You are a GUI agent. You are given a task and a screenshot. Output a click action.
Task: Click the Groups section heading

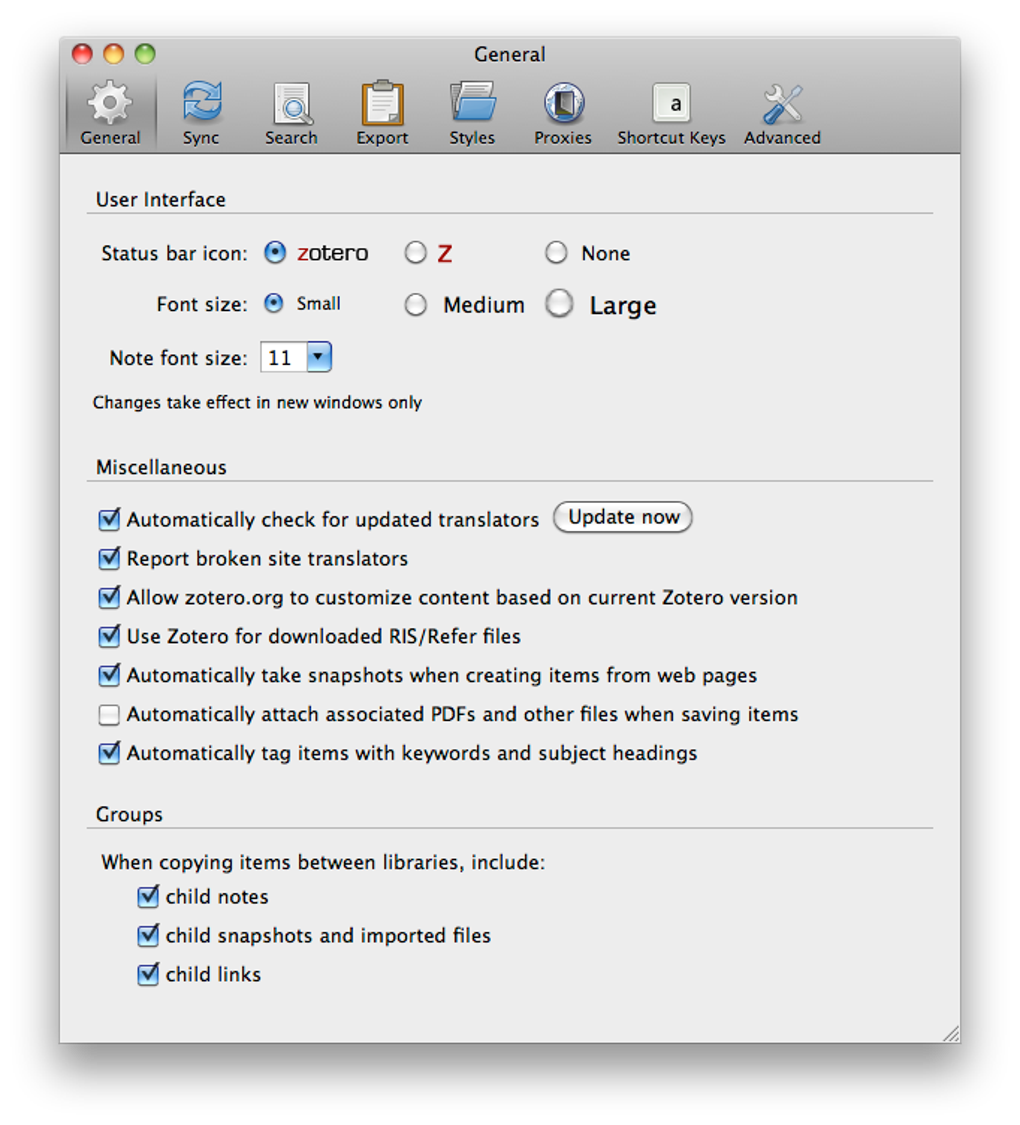[129, 814]
